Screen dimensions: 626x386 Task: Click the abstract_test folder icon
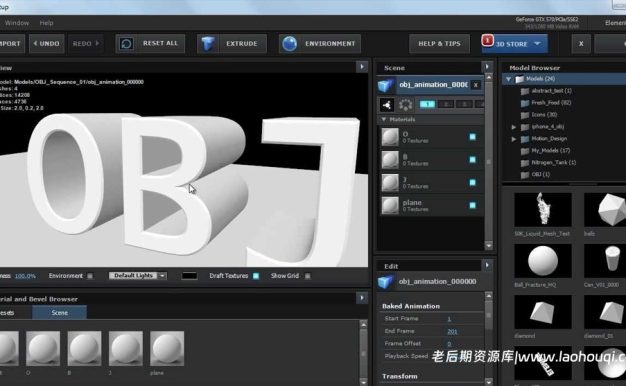[525, 91]
